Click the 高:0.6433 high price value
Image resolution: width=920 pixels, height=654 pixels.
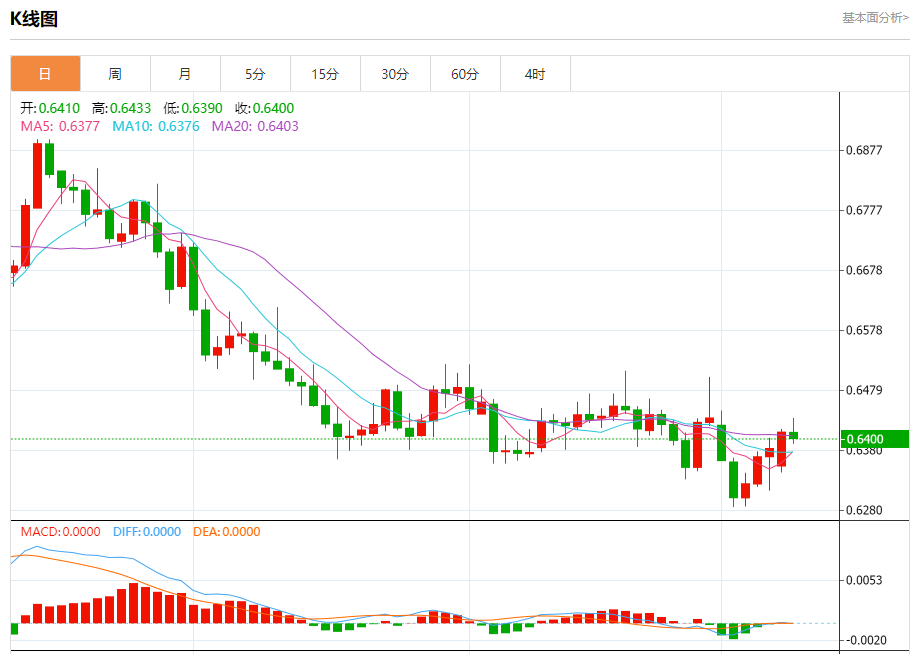point(121,108)
